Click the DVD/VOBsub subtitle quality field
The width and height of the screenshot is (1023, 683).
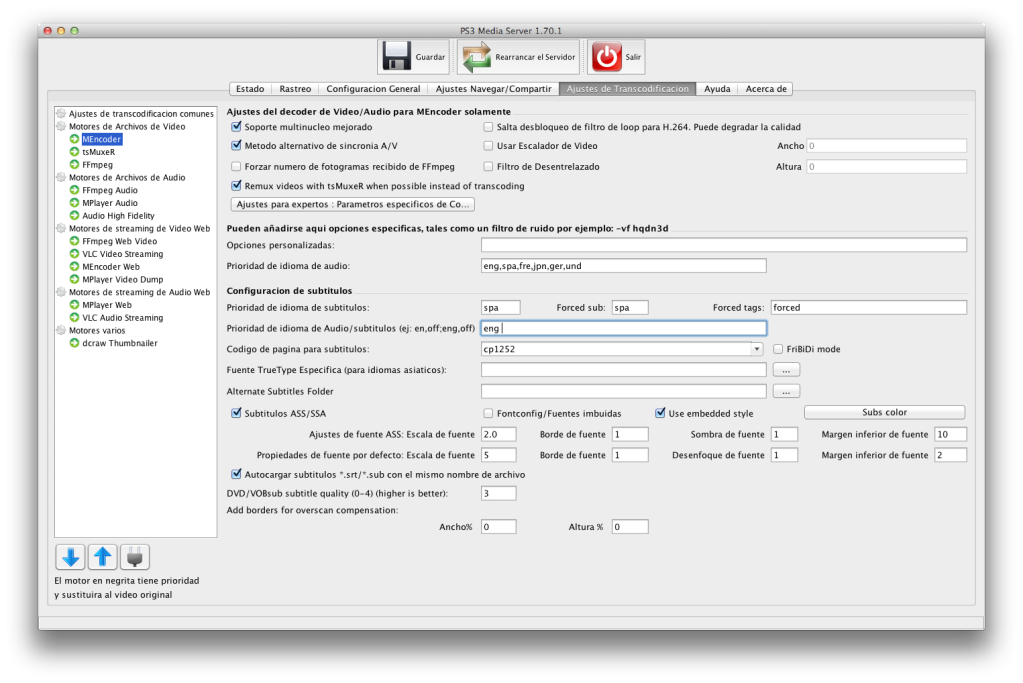coord(498,493)
